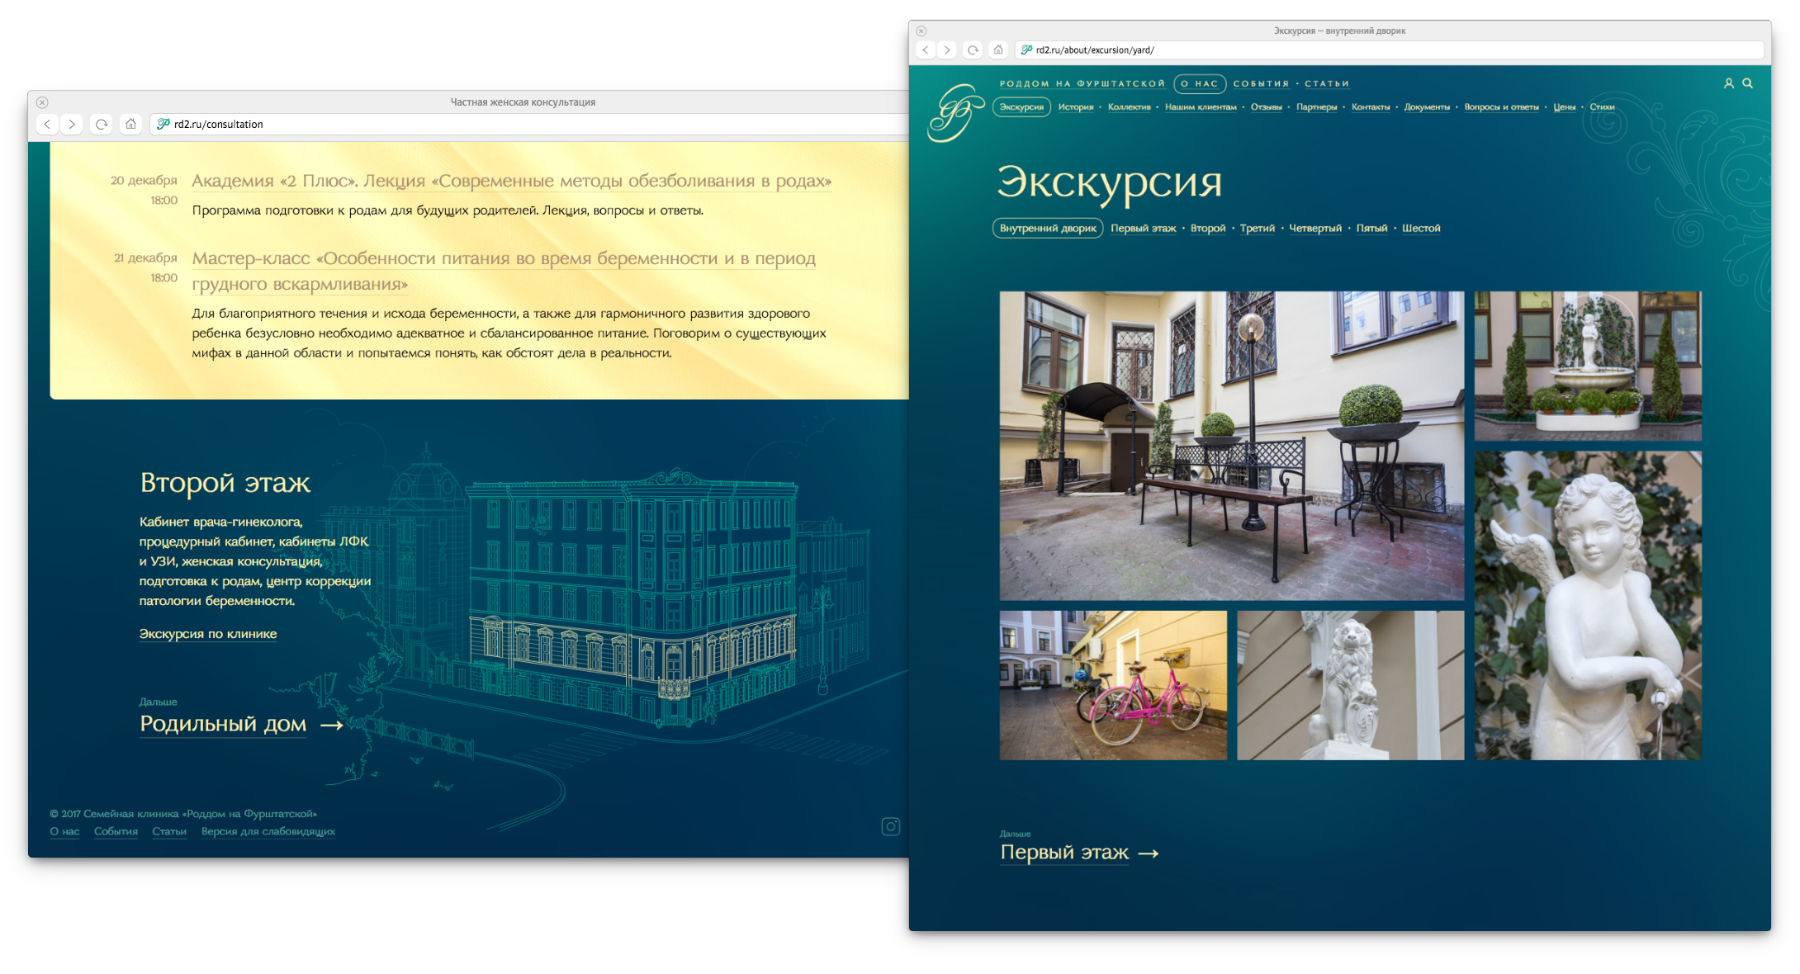The image size is (1800, 974).
Task: Open the pink bicycle photo thumbnail
Action: [x=1113, y=686]
